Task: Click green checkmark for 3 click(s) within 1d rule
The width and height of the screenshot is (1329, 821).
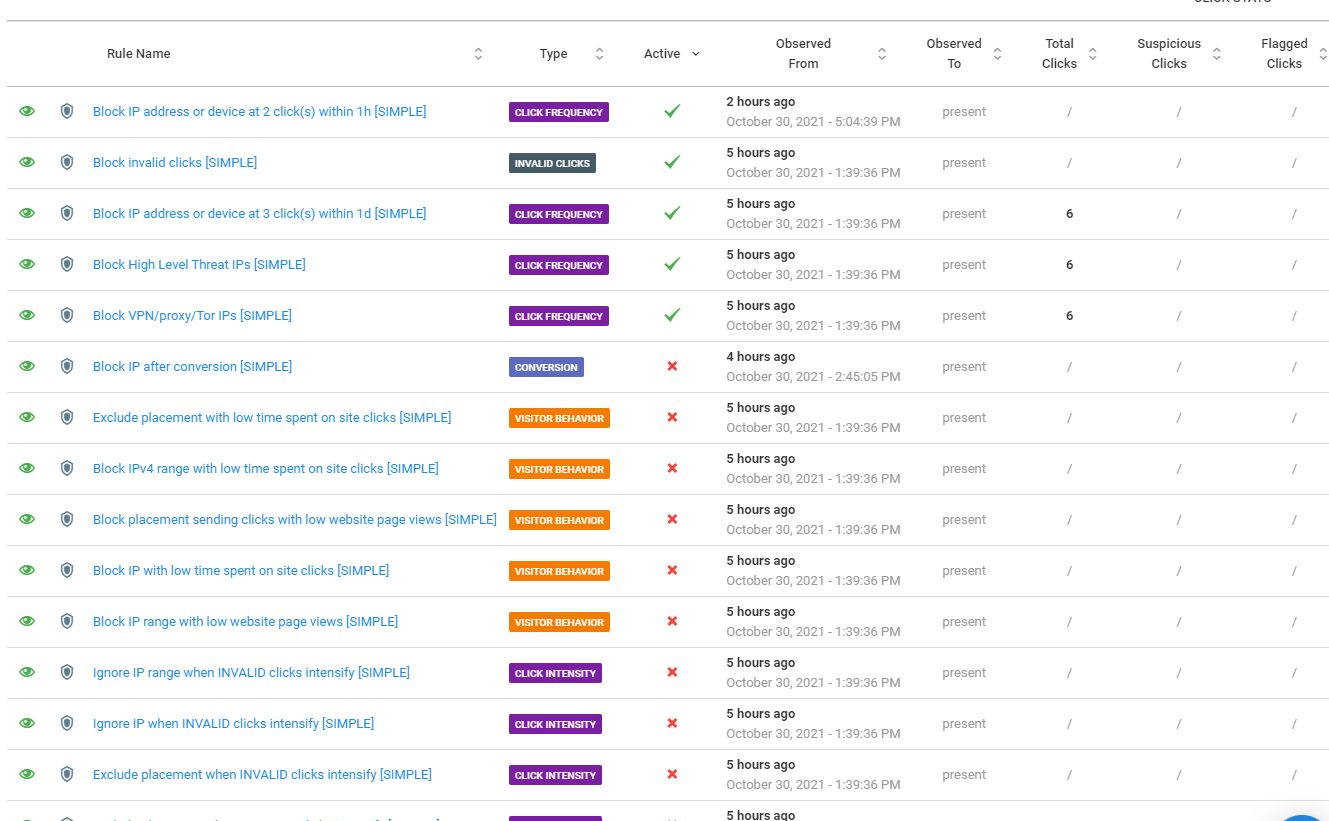Action: pyautogui.click(x=672, y=213)
